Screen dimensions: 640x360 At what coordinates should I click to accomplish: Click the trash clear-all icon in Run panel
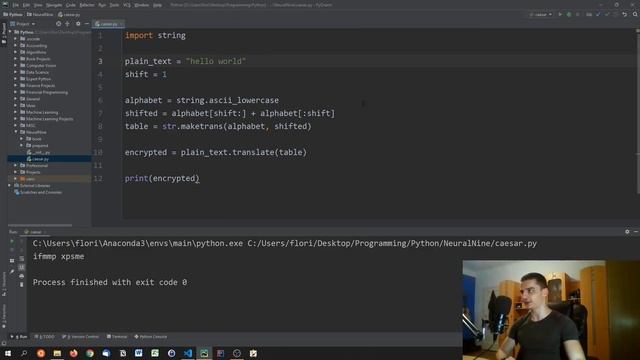point(22,284)
